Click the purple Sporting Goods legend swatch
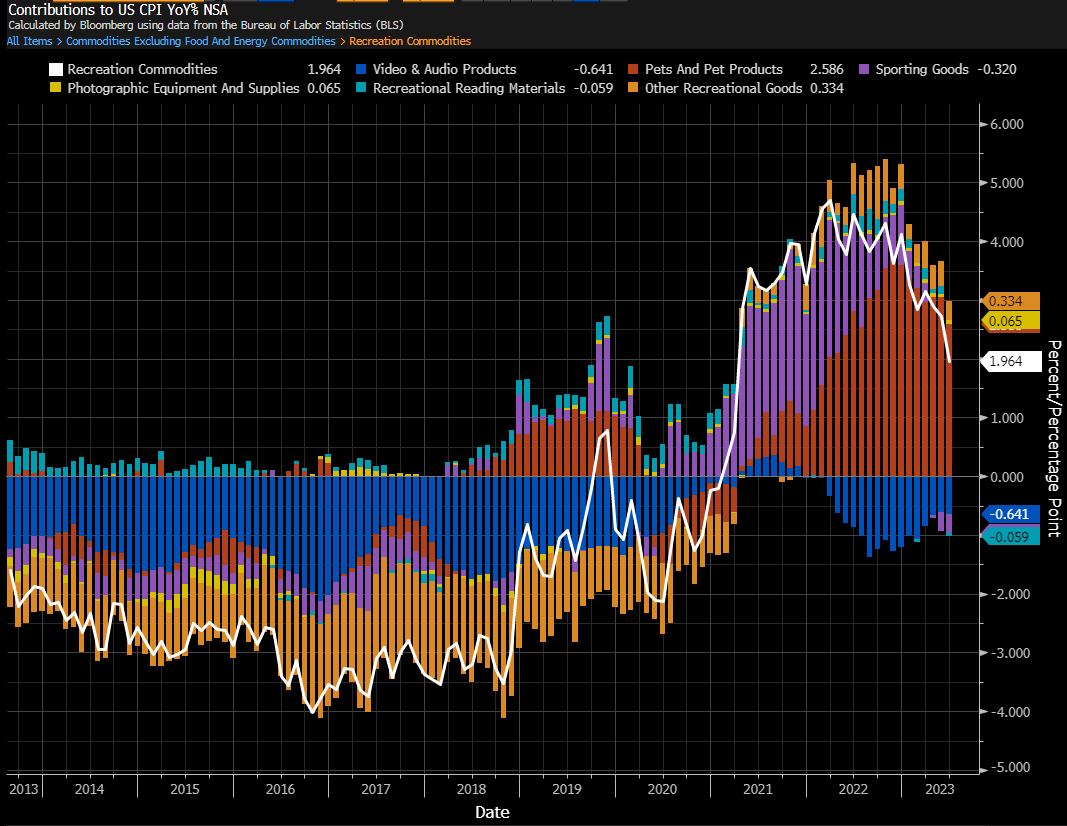This screenshot has height=826, width=1067. tap(864, 69)
